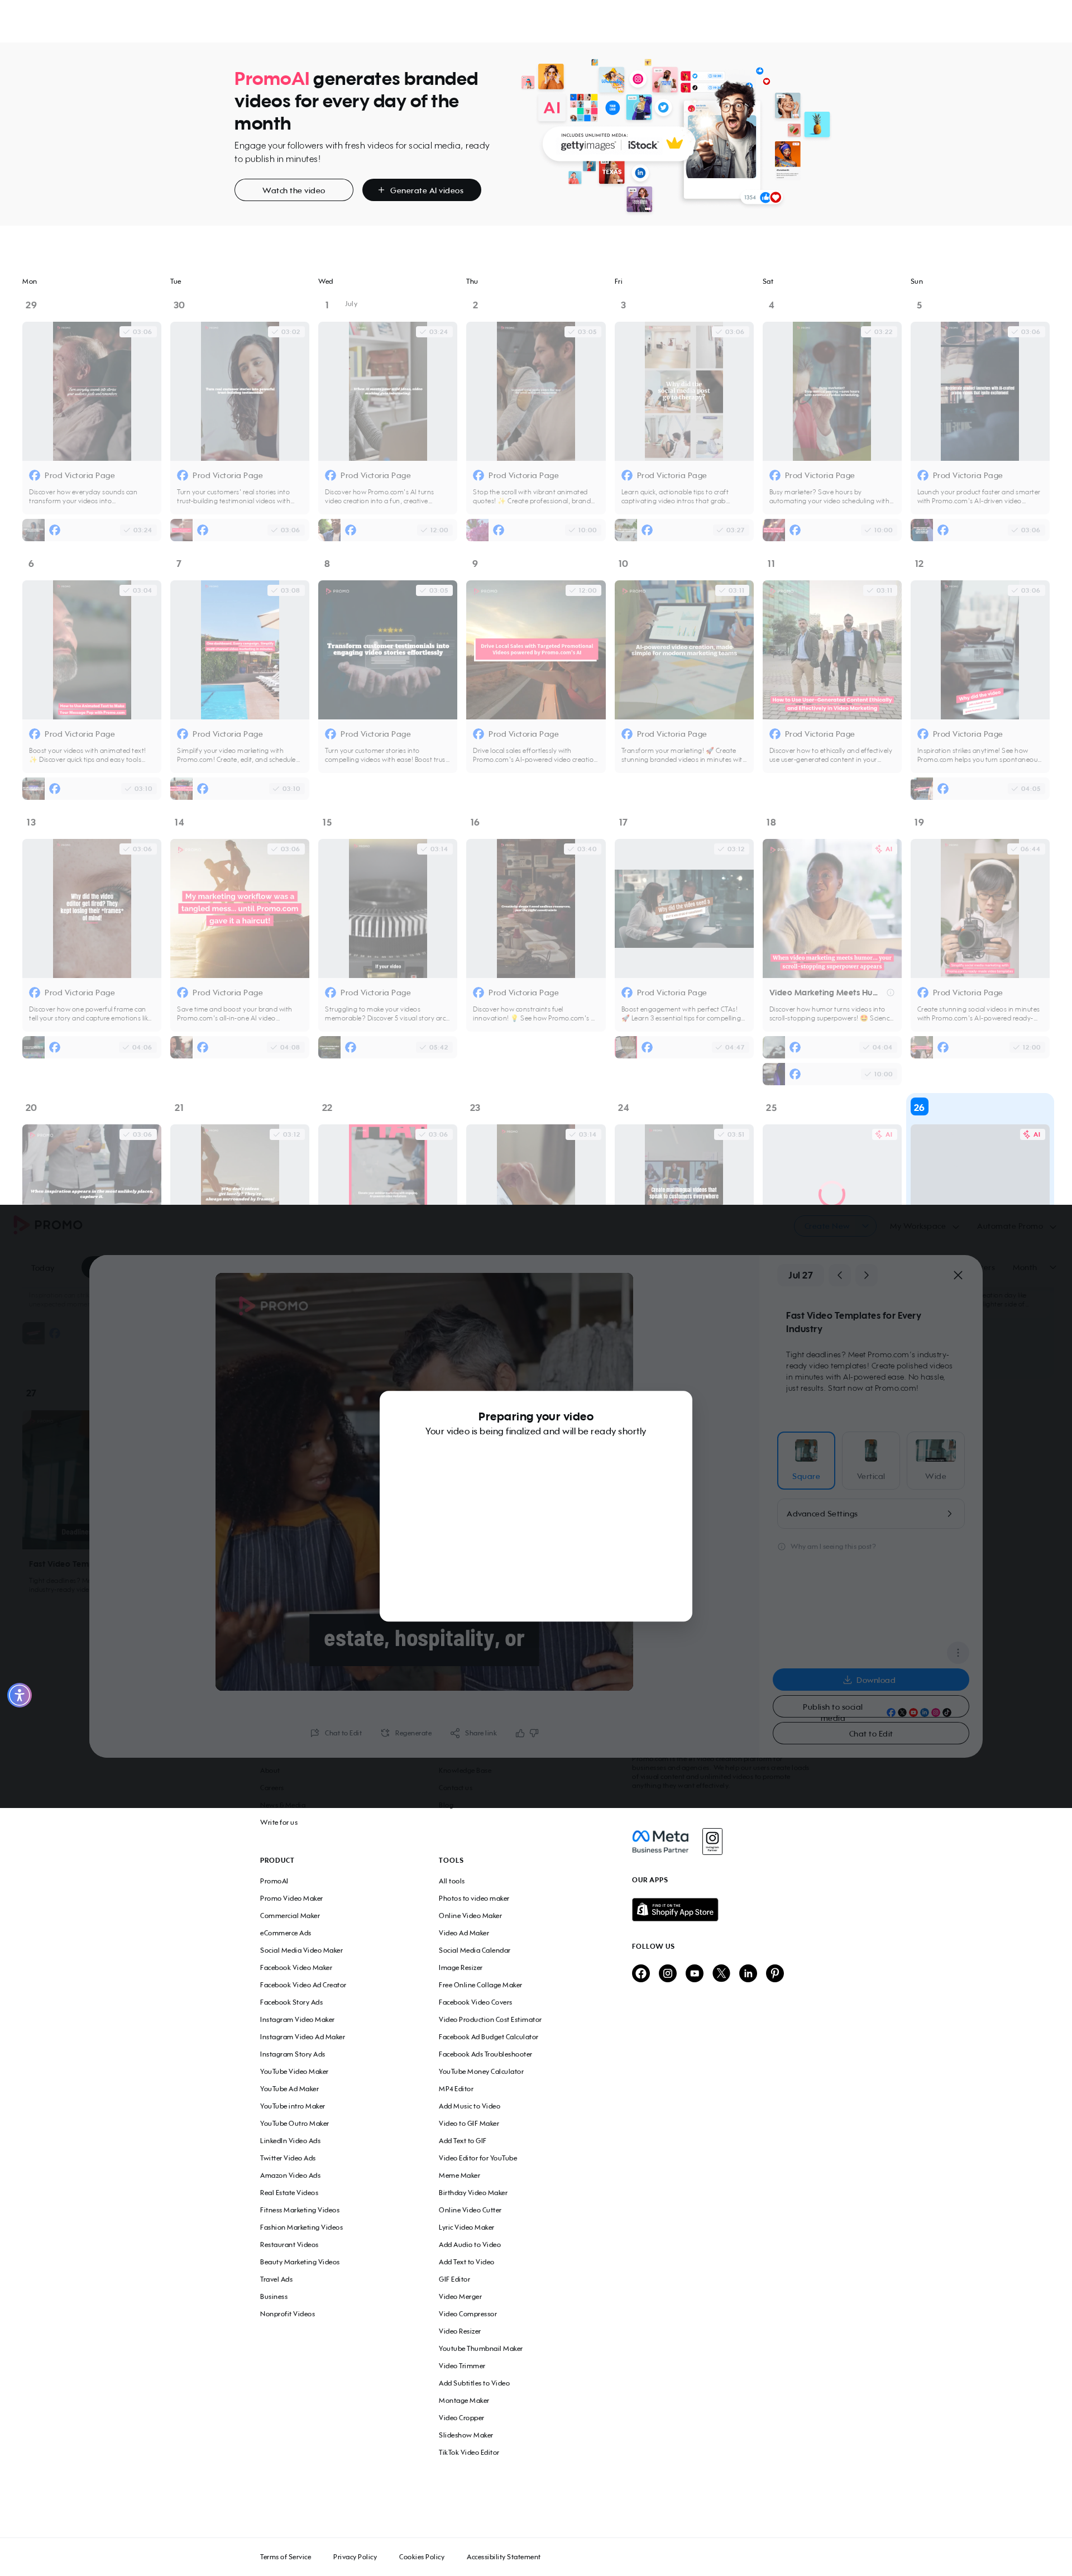
Task: Click the AI badge on the day 18 card
Action: [883, 849]
